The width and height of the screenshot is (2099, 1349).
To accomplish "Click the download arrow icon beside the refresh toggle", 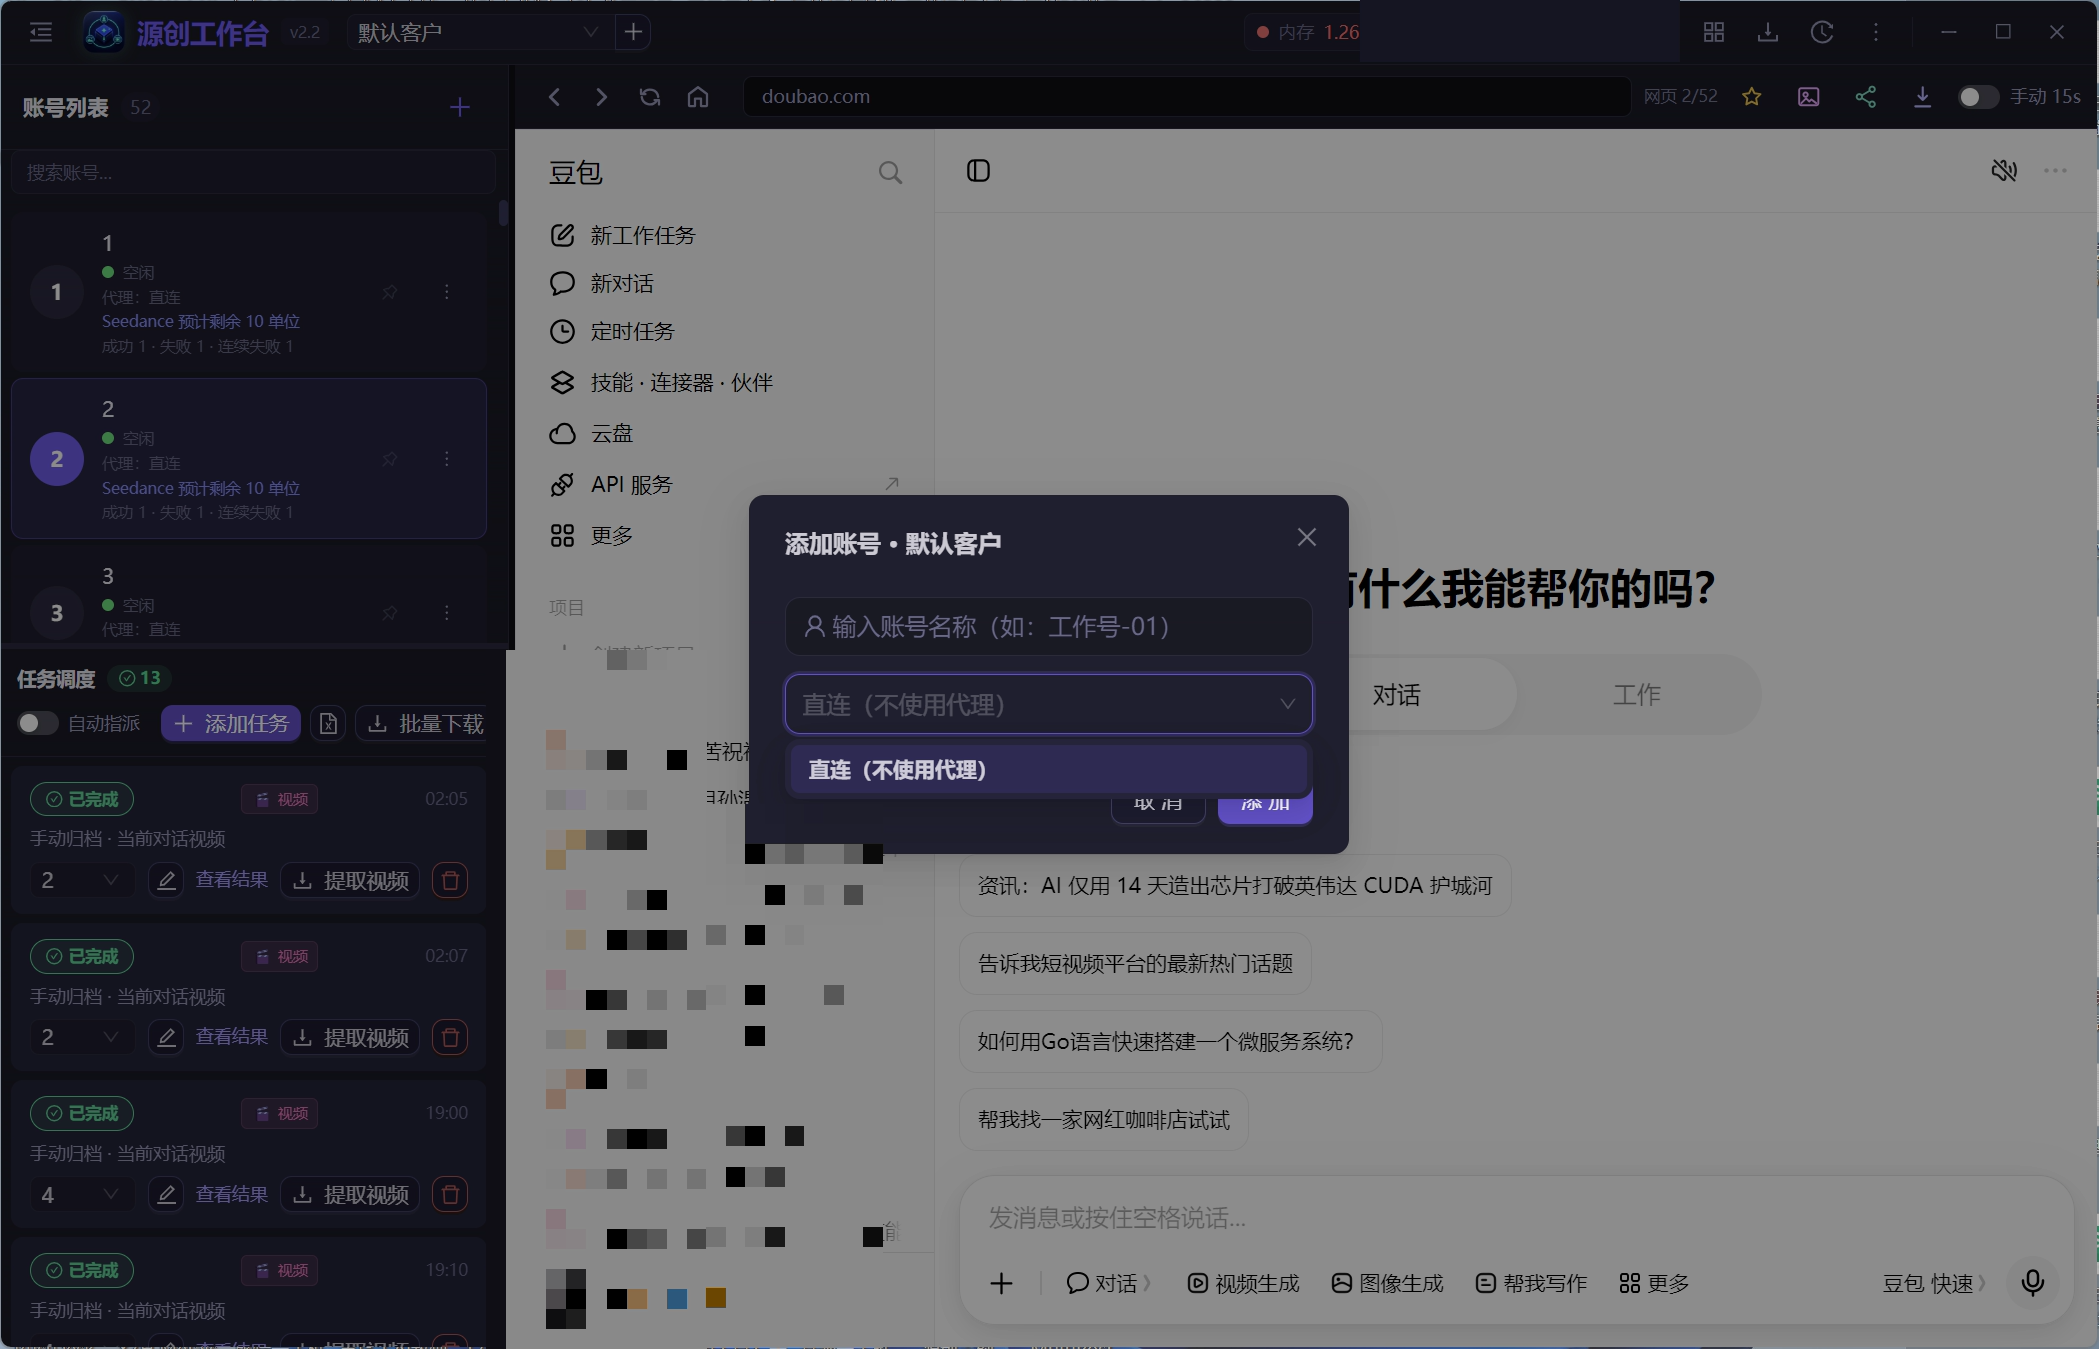I will click(1922, 97).
